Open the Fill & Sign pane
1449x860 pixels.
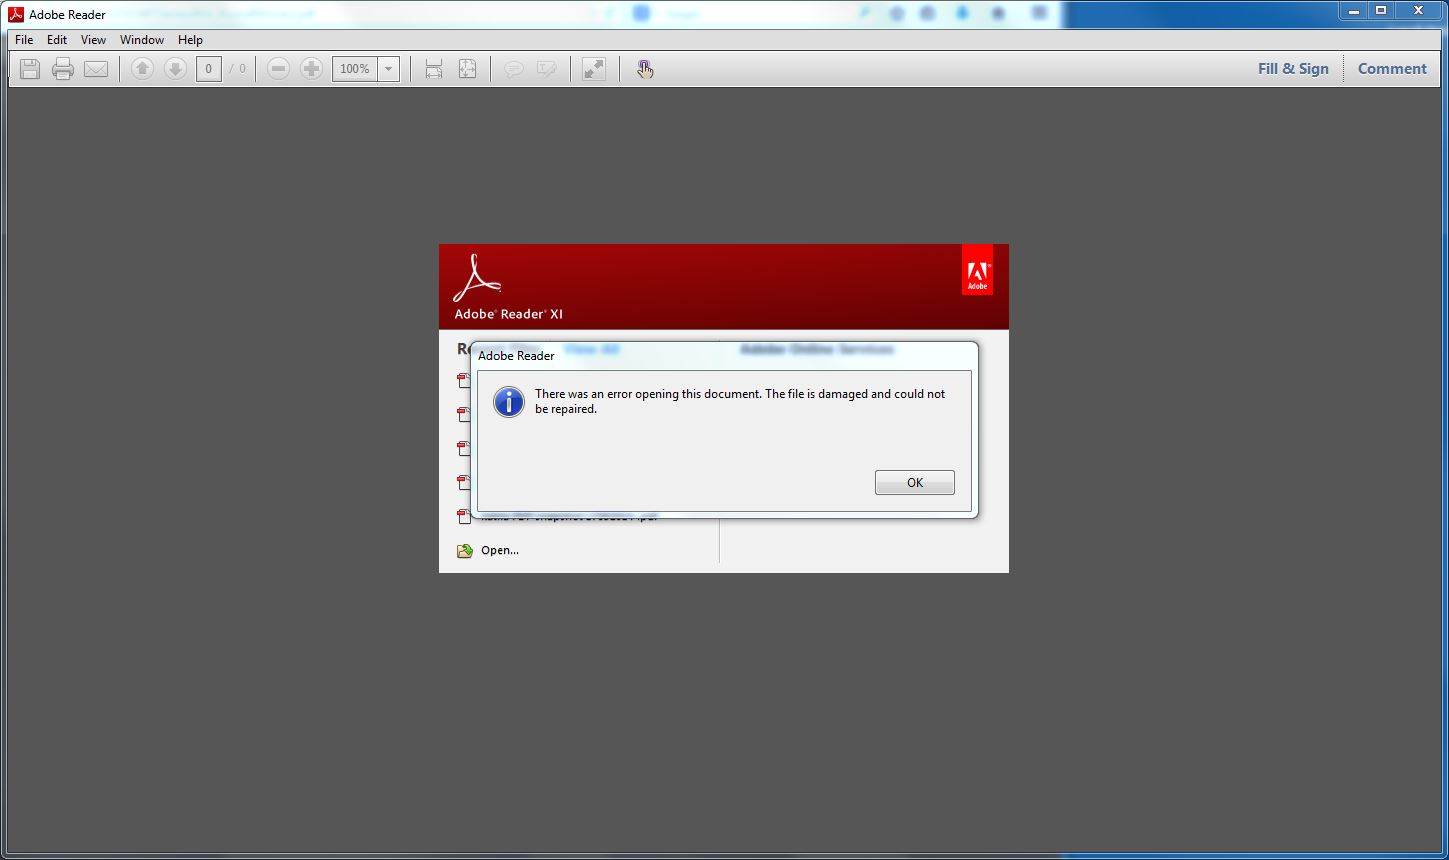1293,69
